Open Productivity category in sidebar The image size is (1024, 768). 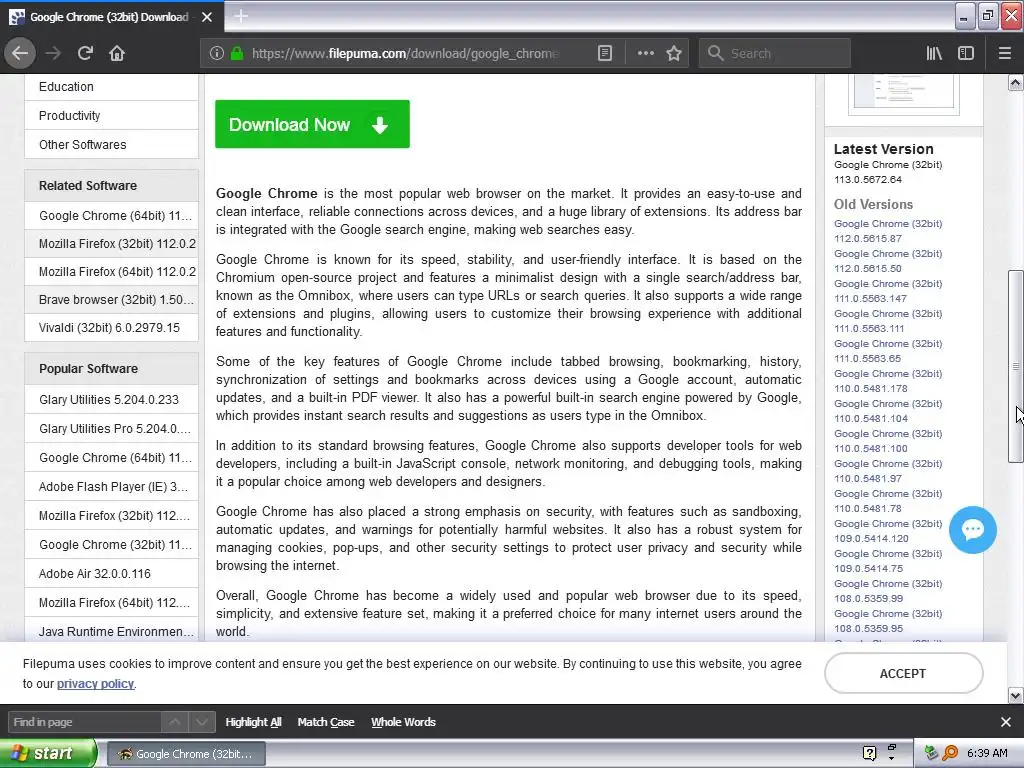click(112, 116)
